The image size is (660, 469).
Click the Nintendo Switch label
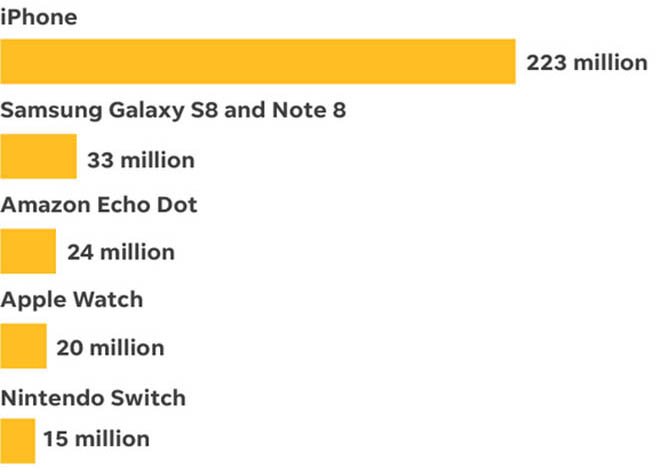coord(93,398)
